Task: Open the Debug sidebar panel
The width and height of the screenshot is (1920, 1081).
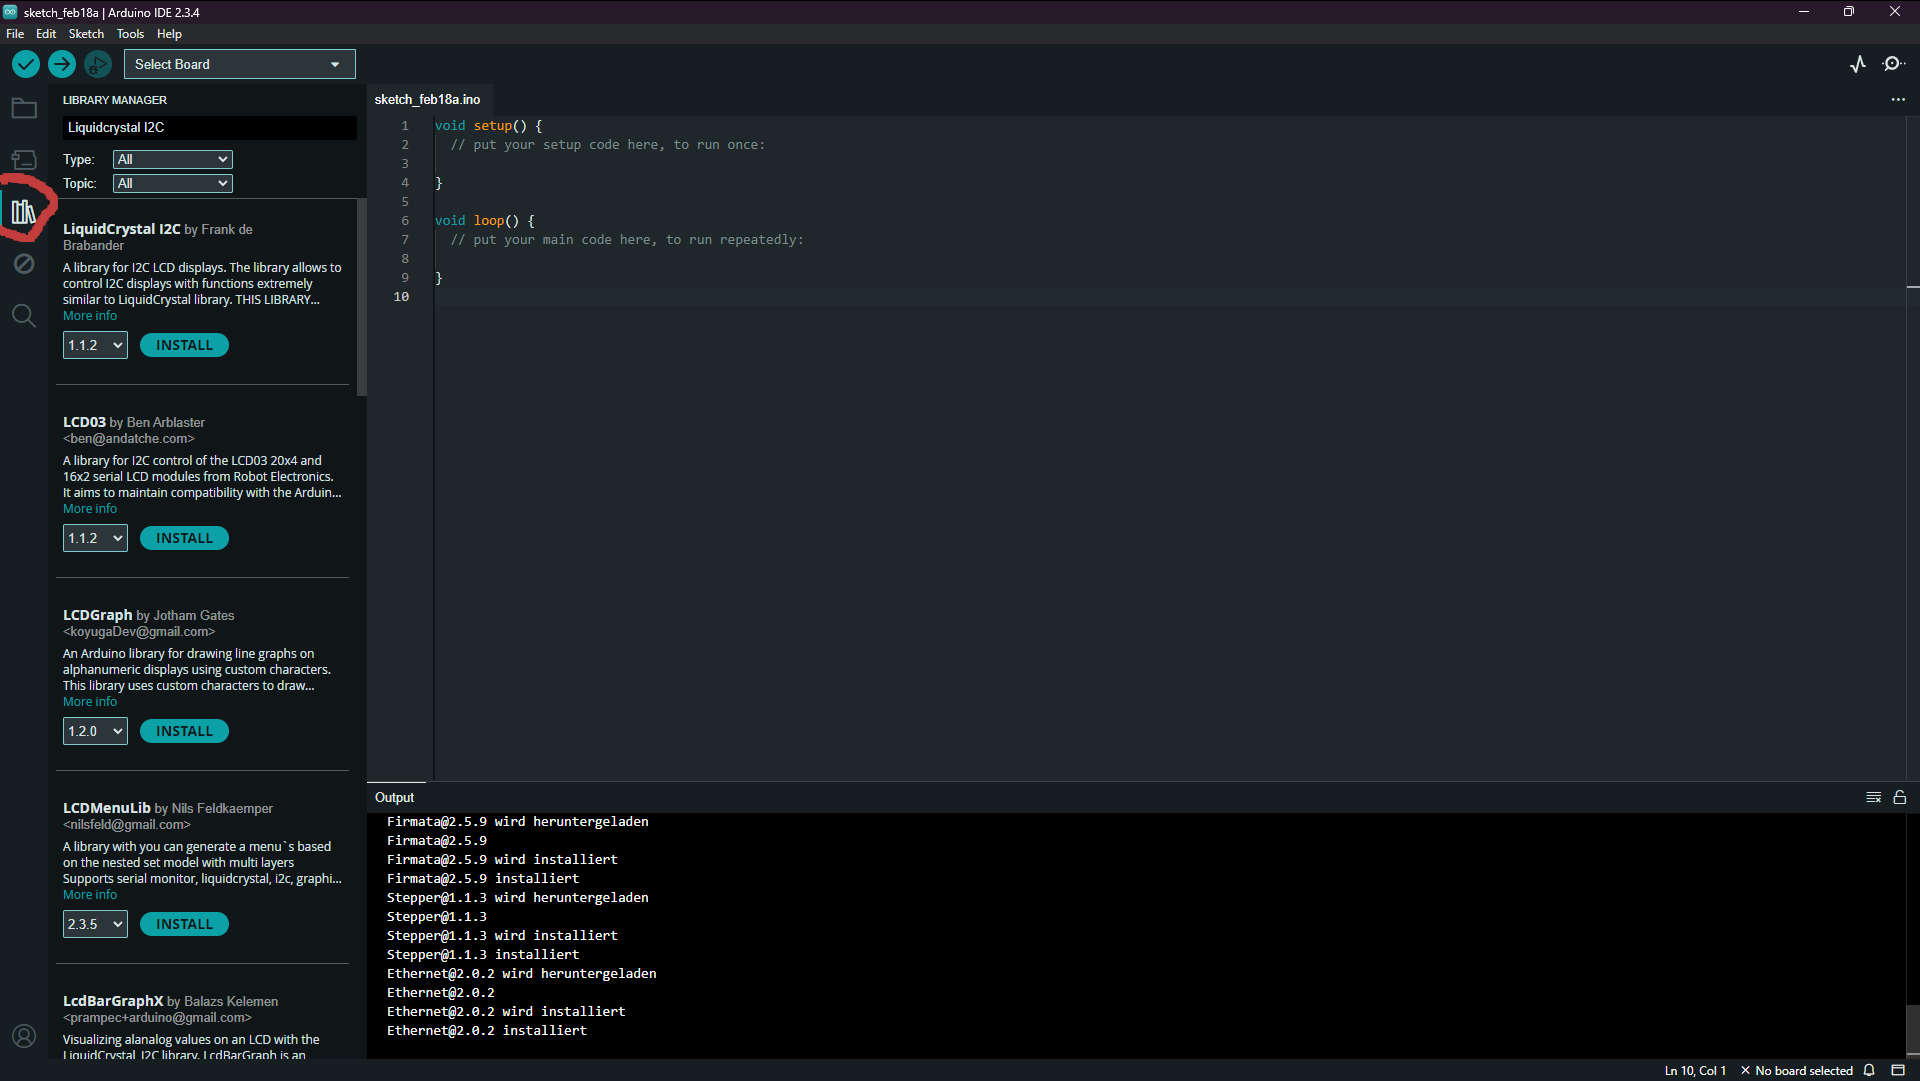Action: 24,263
